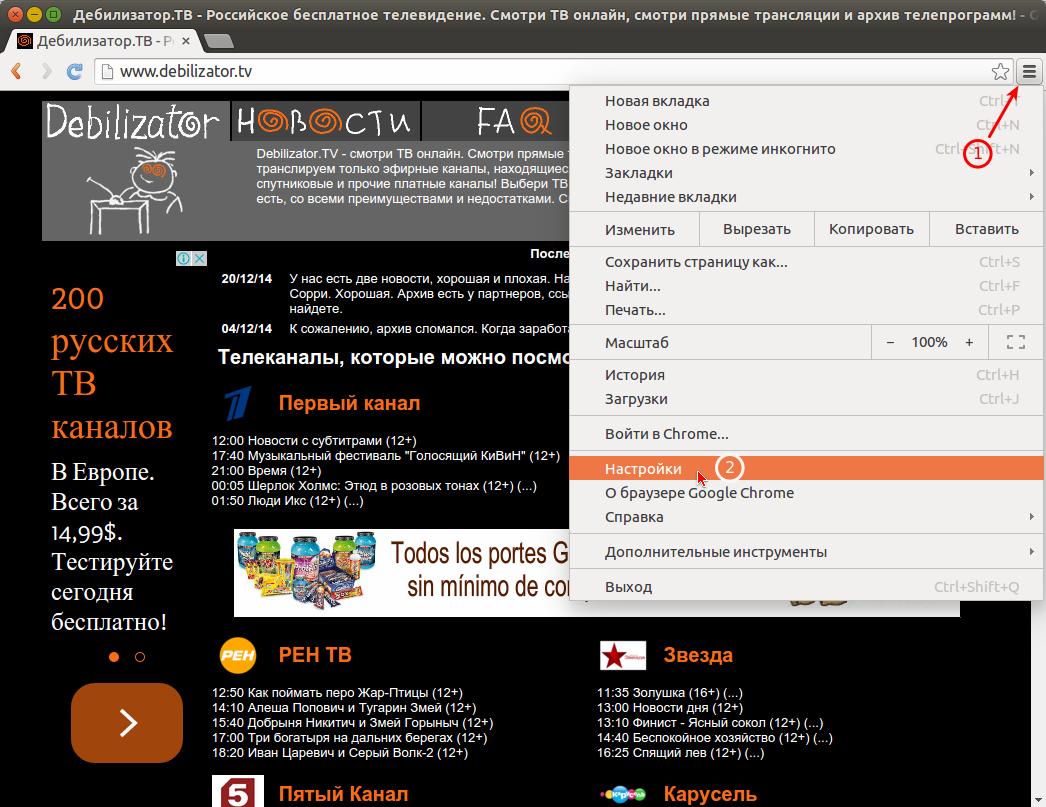Close the Дебилизатор.ТВ tab
This screenshot has width=1046, height=807.
tap(185, 41)
